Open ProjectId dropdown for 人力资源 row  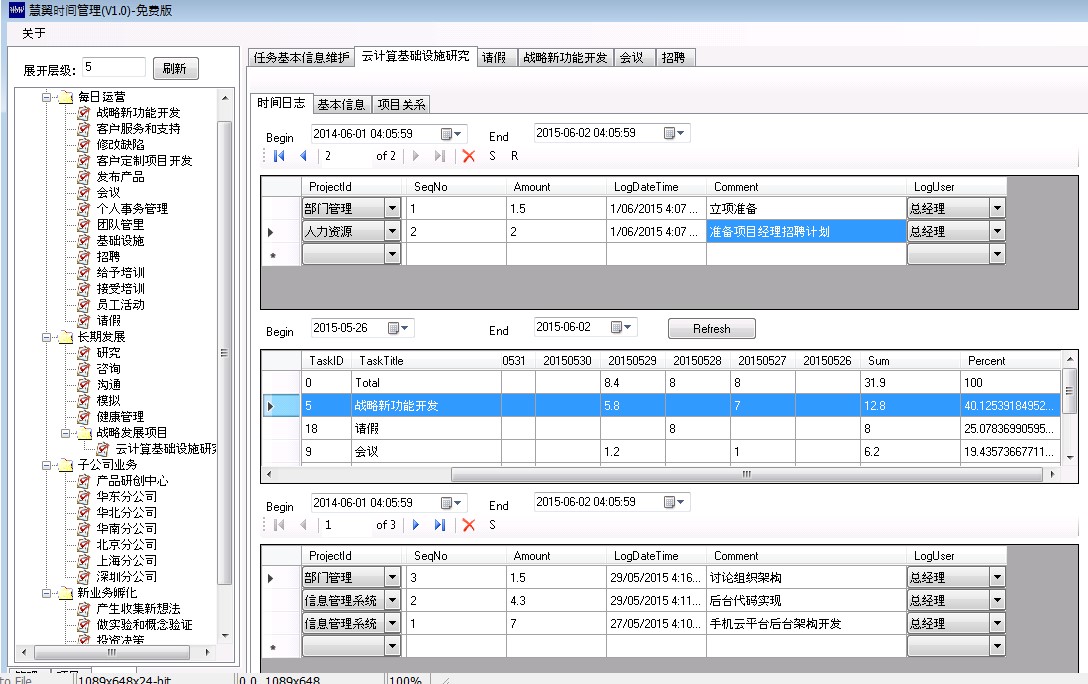tap(392, 232)
